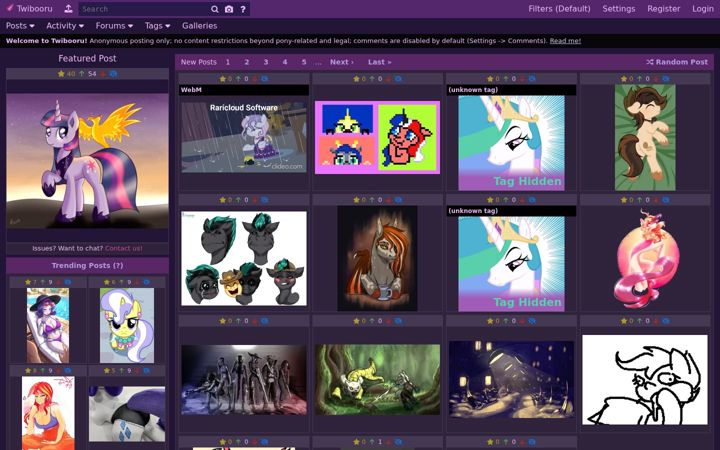Screen dimensions: 720x450
Task: Expand the Forums dropdown menu
Action: point(114,26)
